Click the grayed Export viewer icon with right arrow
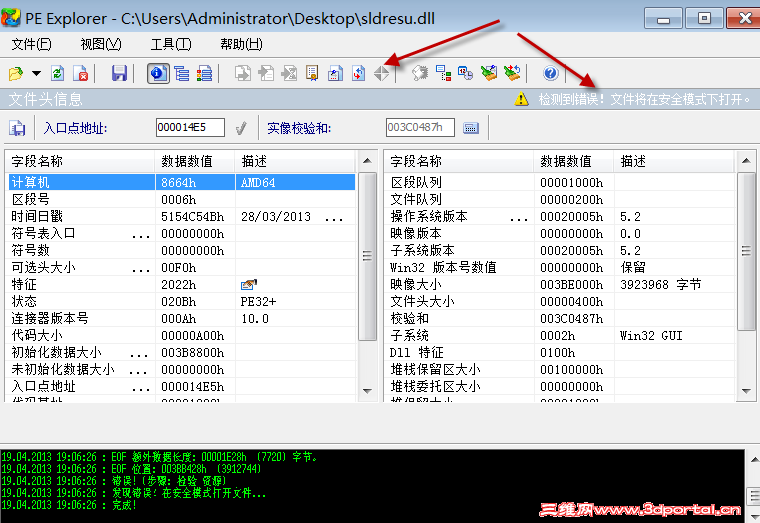The image size is (760, 523). tap(242, 74)
